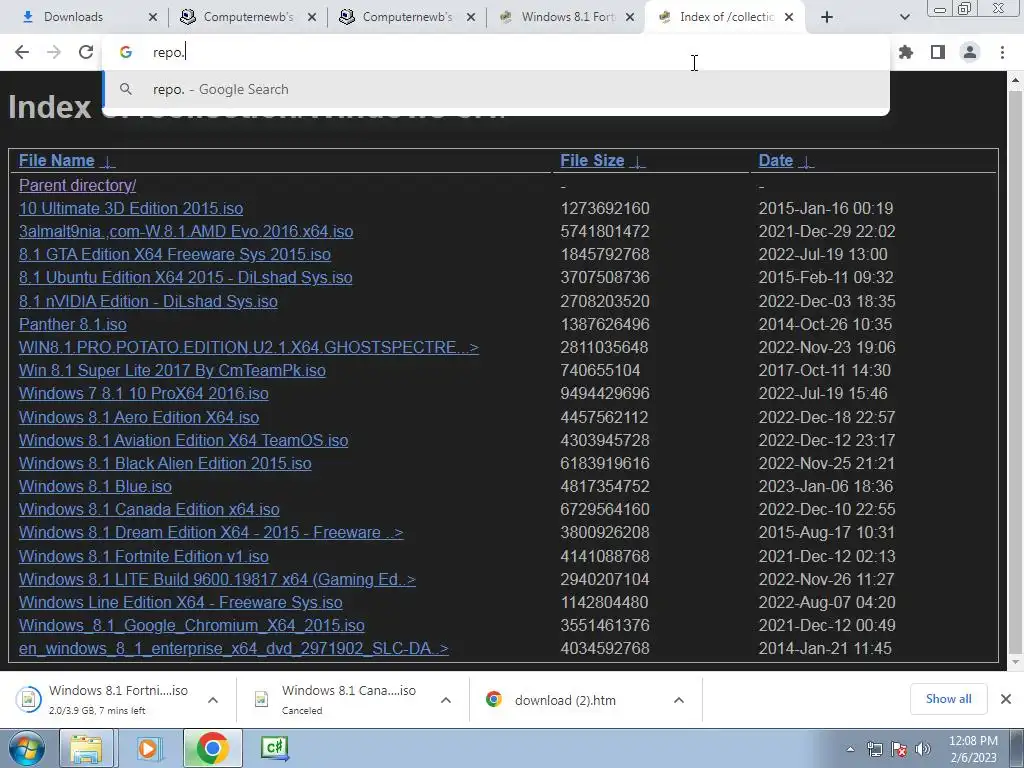The height and width of the screenshot is (768, 1024).
Task: Open 3almalt9nia W.8.1.AMD Evo 2016 iso link
Action: tap(186, 232)
